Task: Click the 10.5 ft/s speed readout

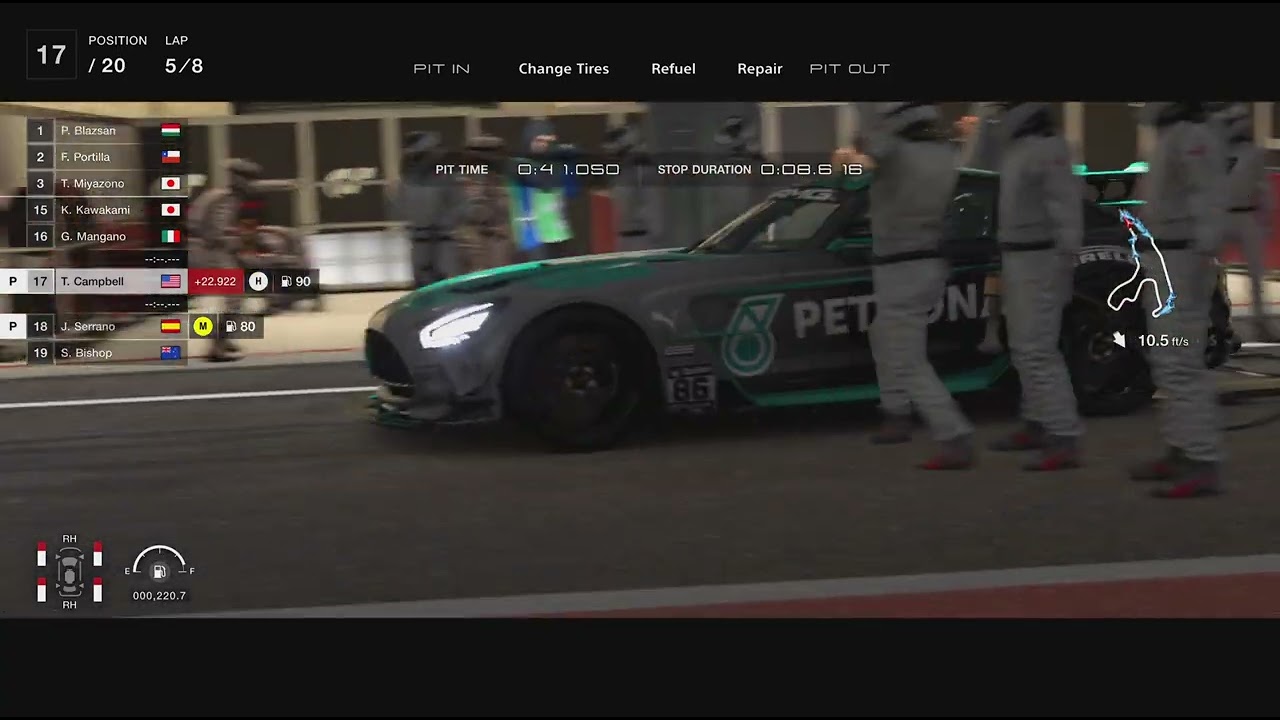Action: [1163, 341]
